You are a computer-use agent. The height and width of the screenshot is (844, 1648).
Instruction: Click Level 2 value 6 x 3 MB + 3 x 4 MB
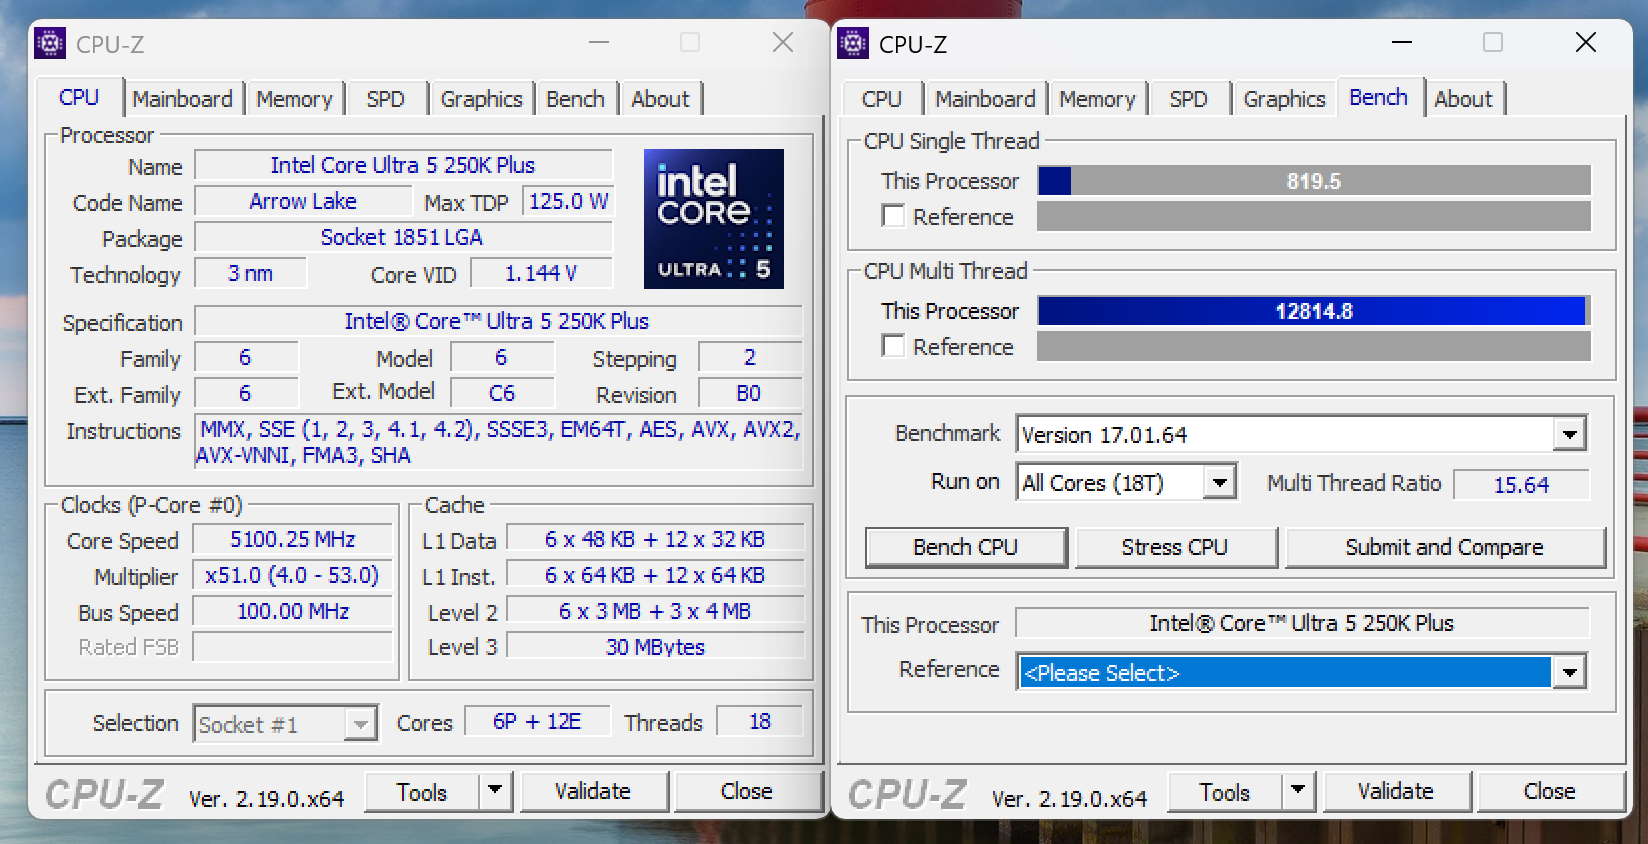655,611
